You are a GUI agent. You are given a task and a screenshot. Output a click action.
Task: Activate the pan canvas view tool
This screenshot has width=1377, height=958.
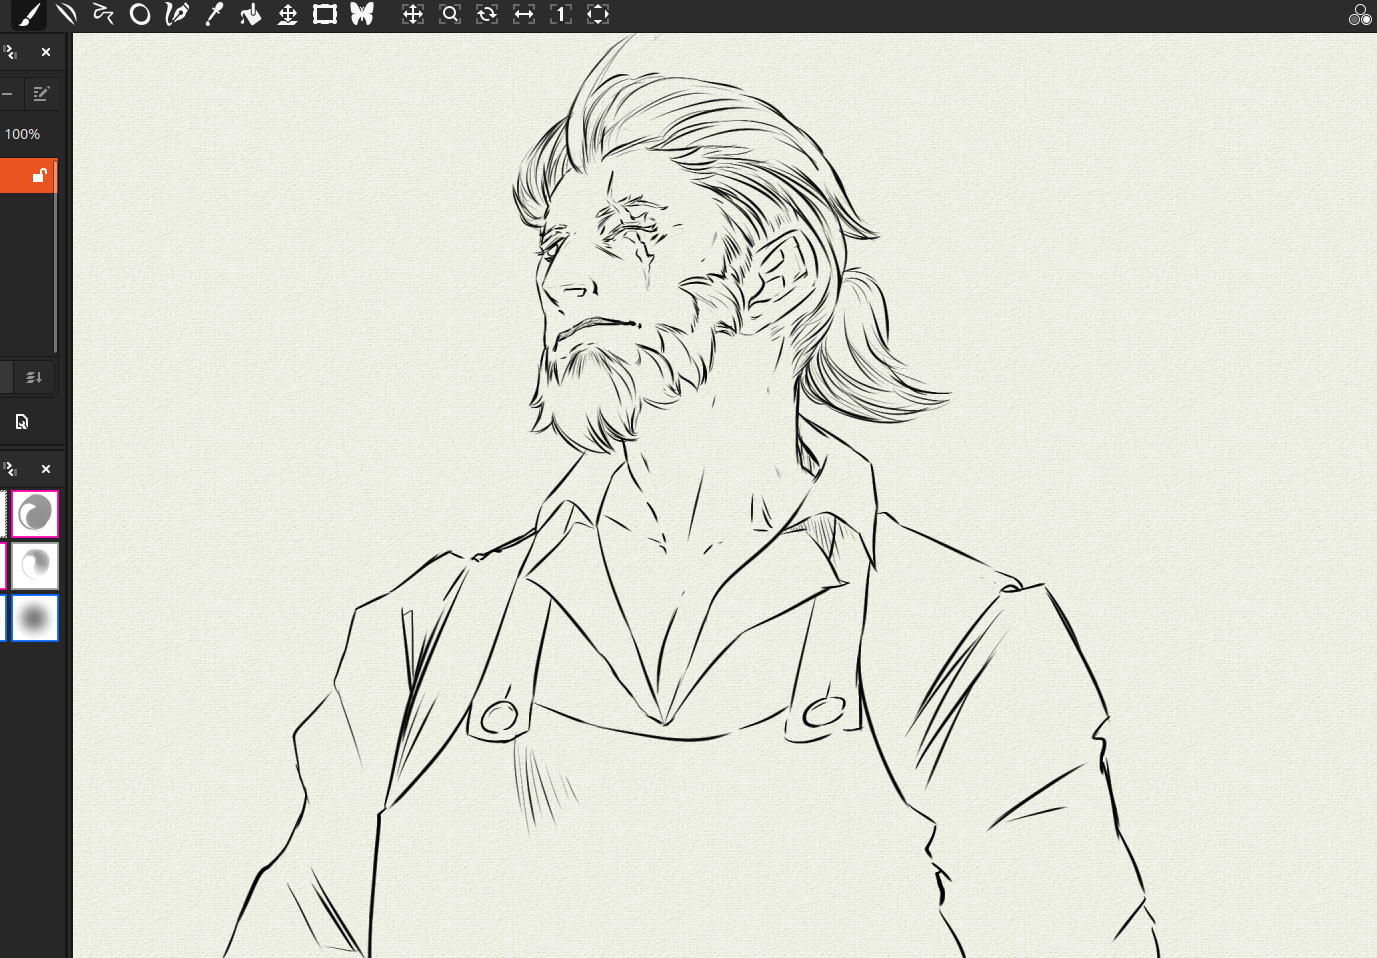point(413,14)
